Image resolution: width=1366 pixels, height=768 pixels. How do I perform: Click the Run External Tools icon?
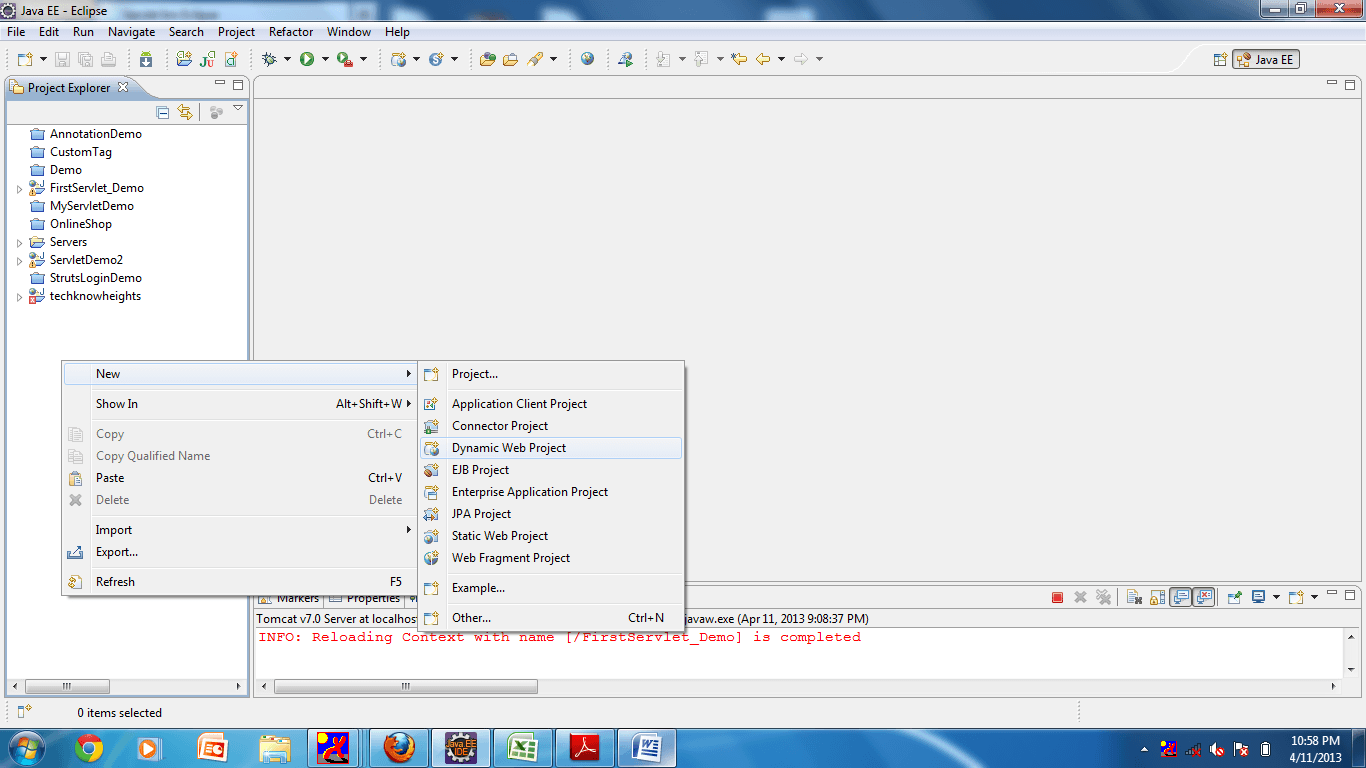pyautogui.click(x=345, y=59)
